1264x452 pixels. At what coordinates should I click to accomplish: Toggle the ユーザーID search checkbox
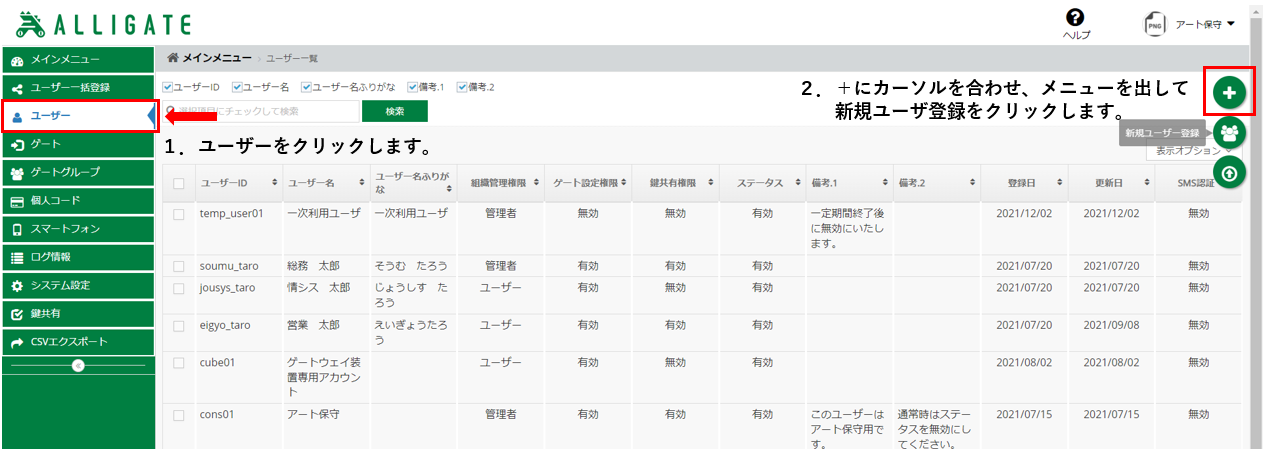click(x=167, y=87)
